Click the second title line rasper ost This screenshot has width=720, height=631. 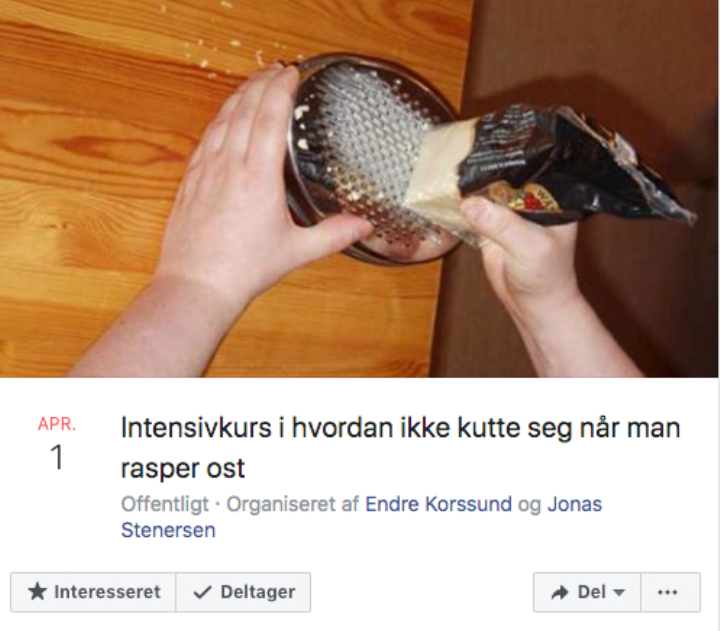(183, 468)
